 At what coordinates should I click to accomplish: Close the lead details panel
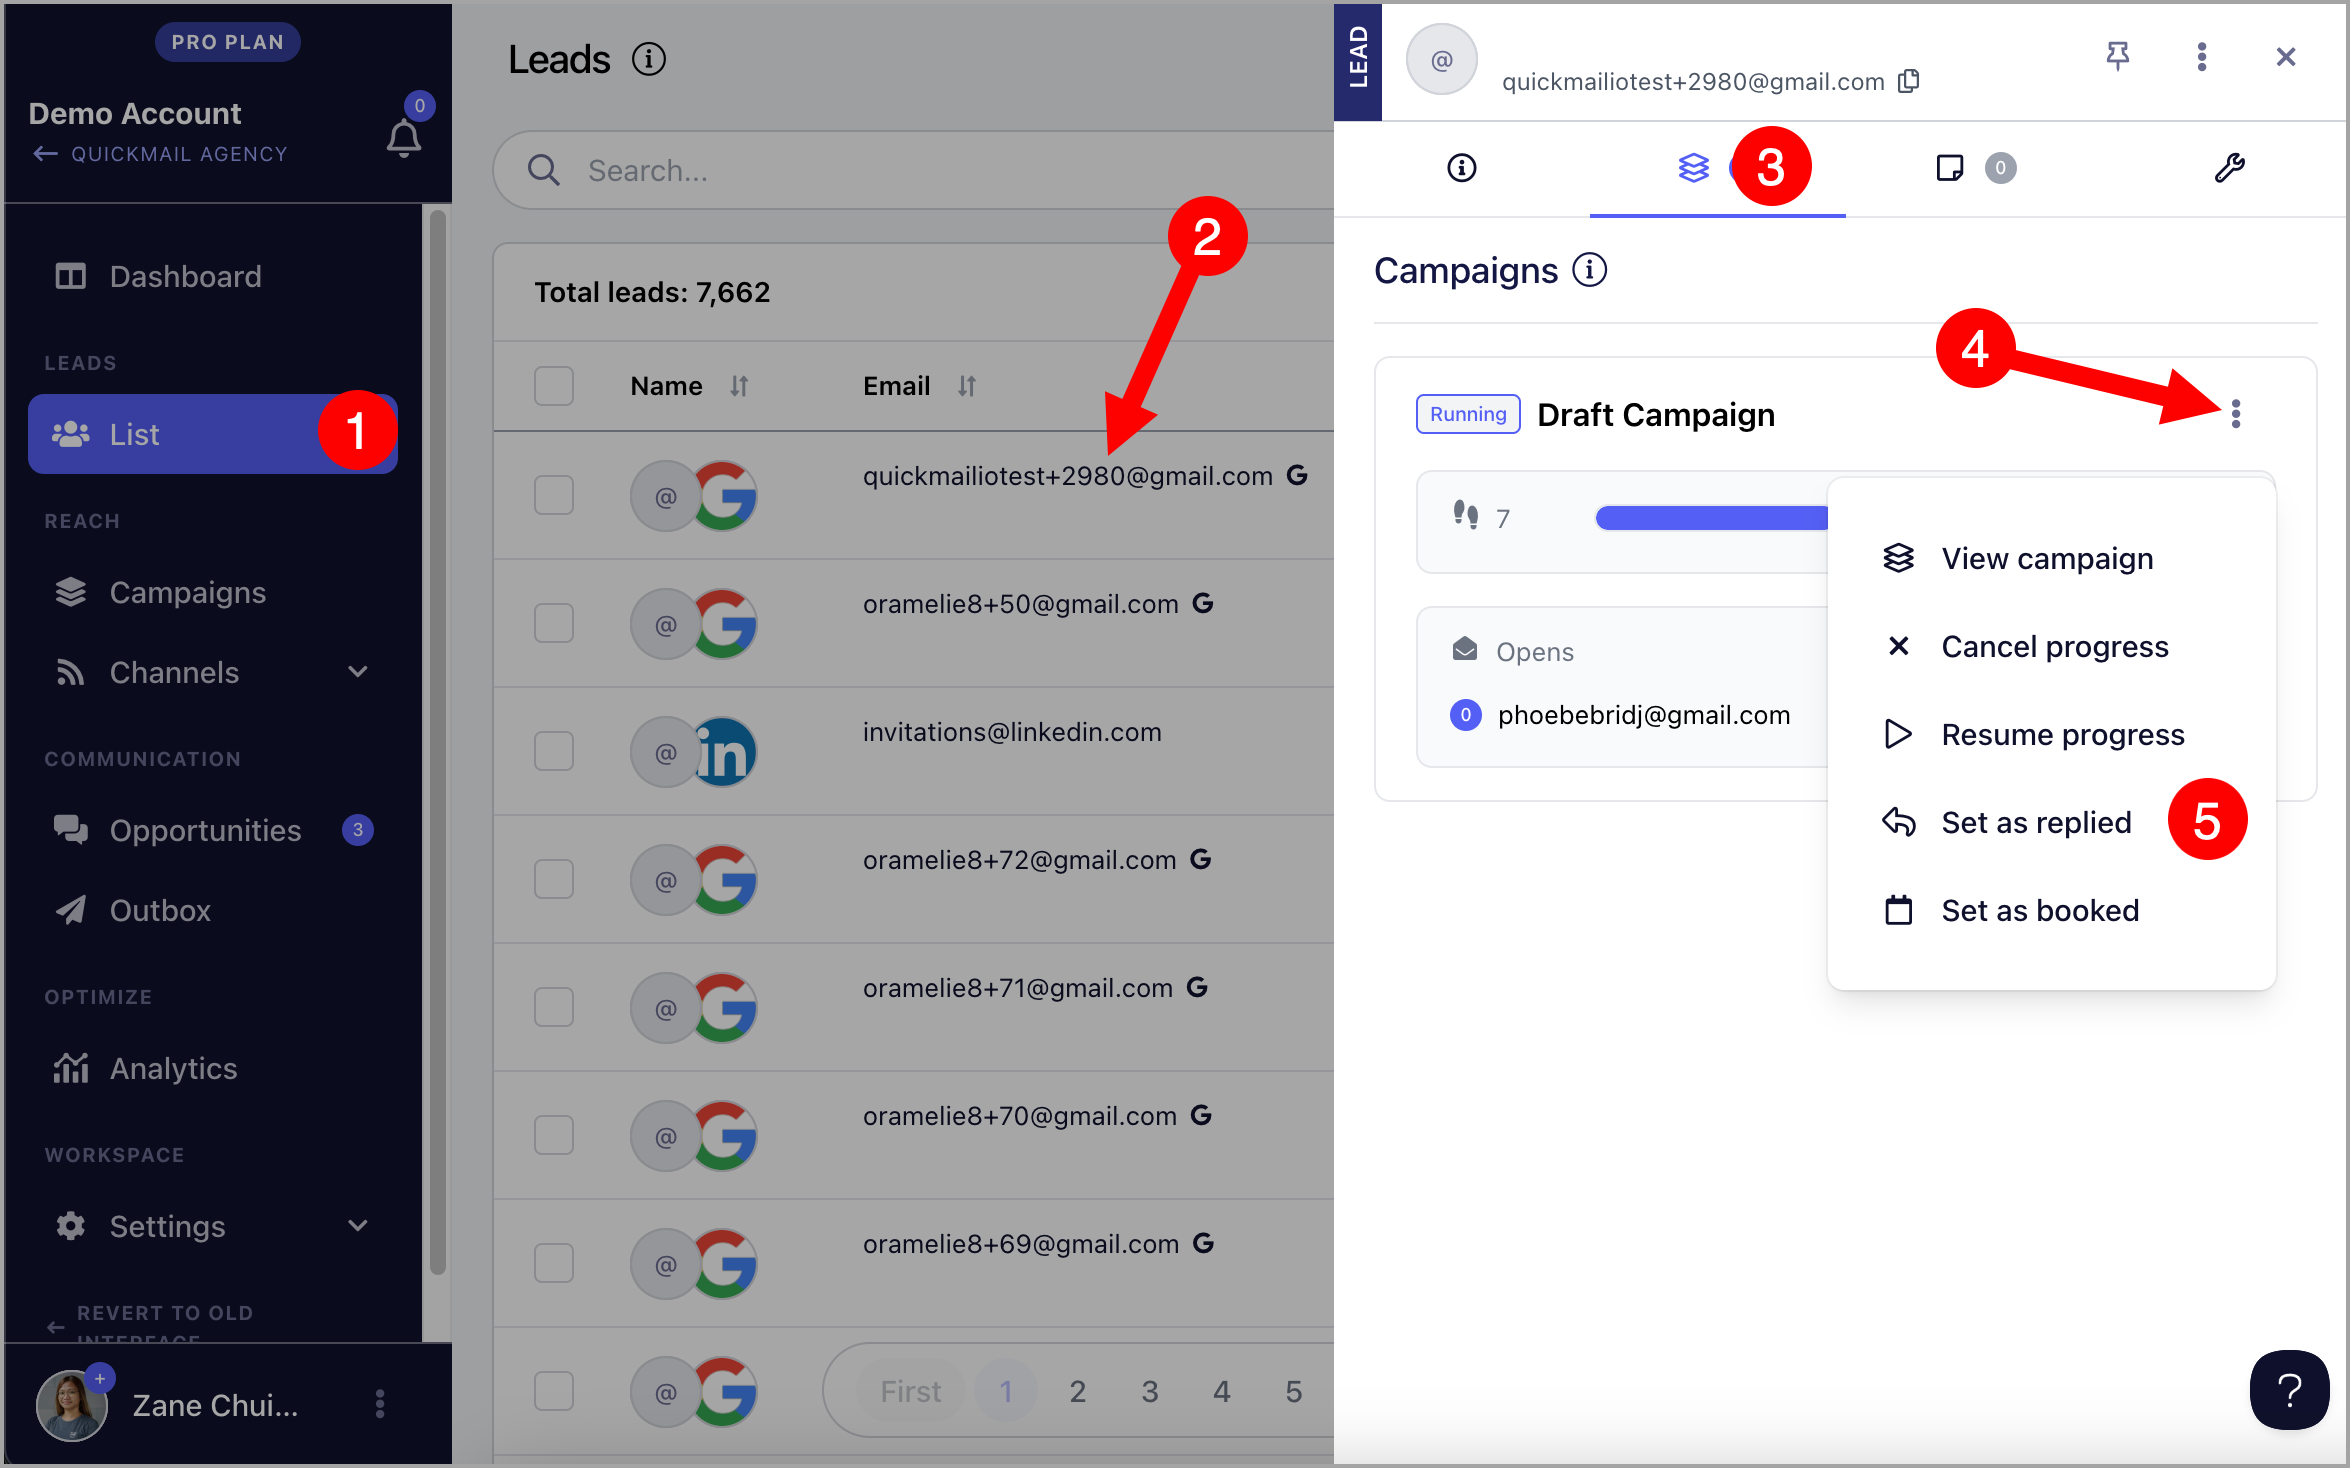coord(2286,56)
